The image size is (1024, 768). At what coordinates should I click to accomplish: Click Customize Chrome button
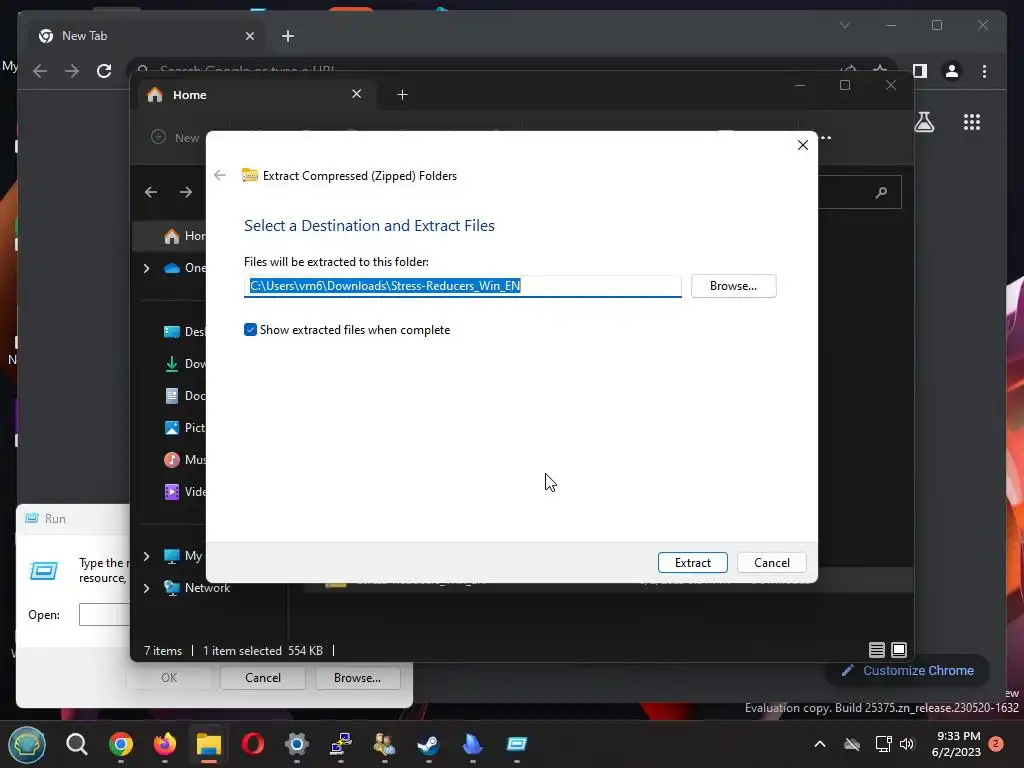[x=907, y=671]
